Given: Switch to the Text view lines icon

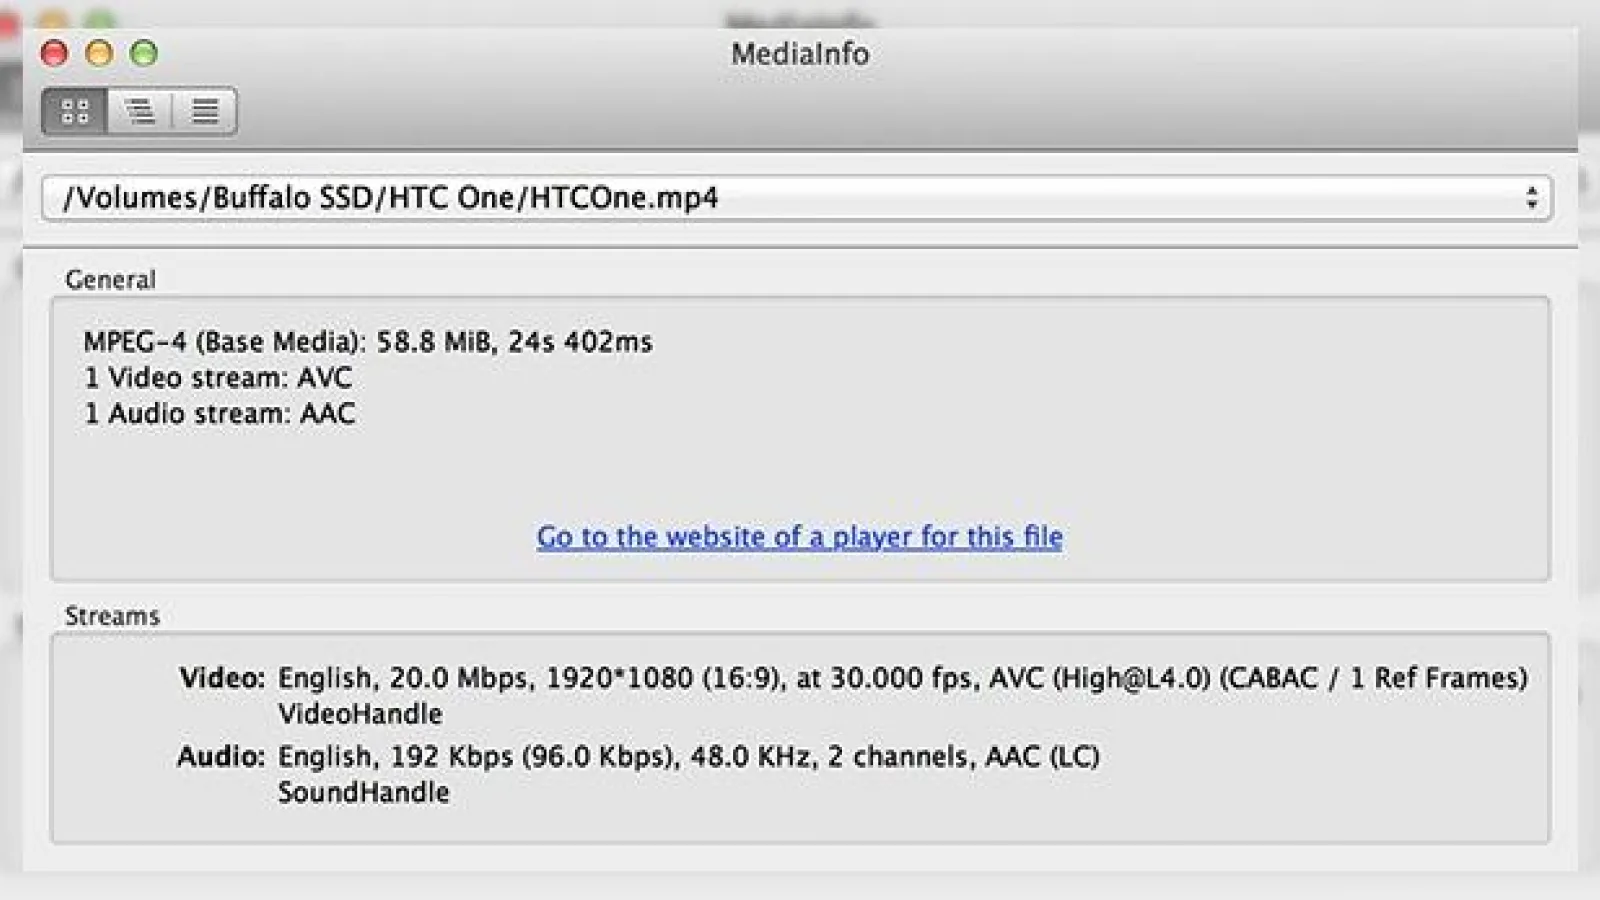Looking at the screenshot, I should (x=205, y=111).
